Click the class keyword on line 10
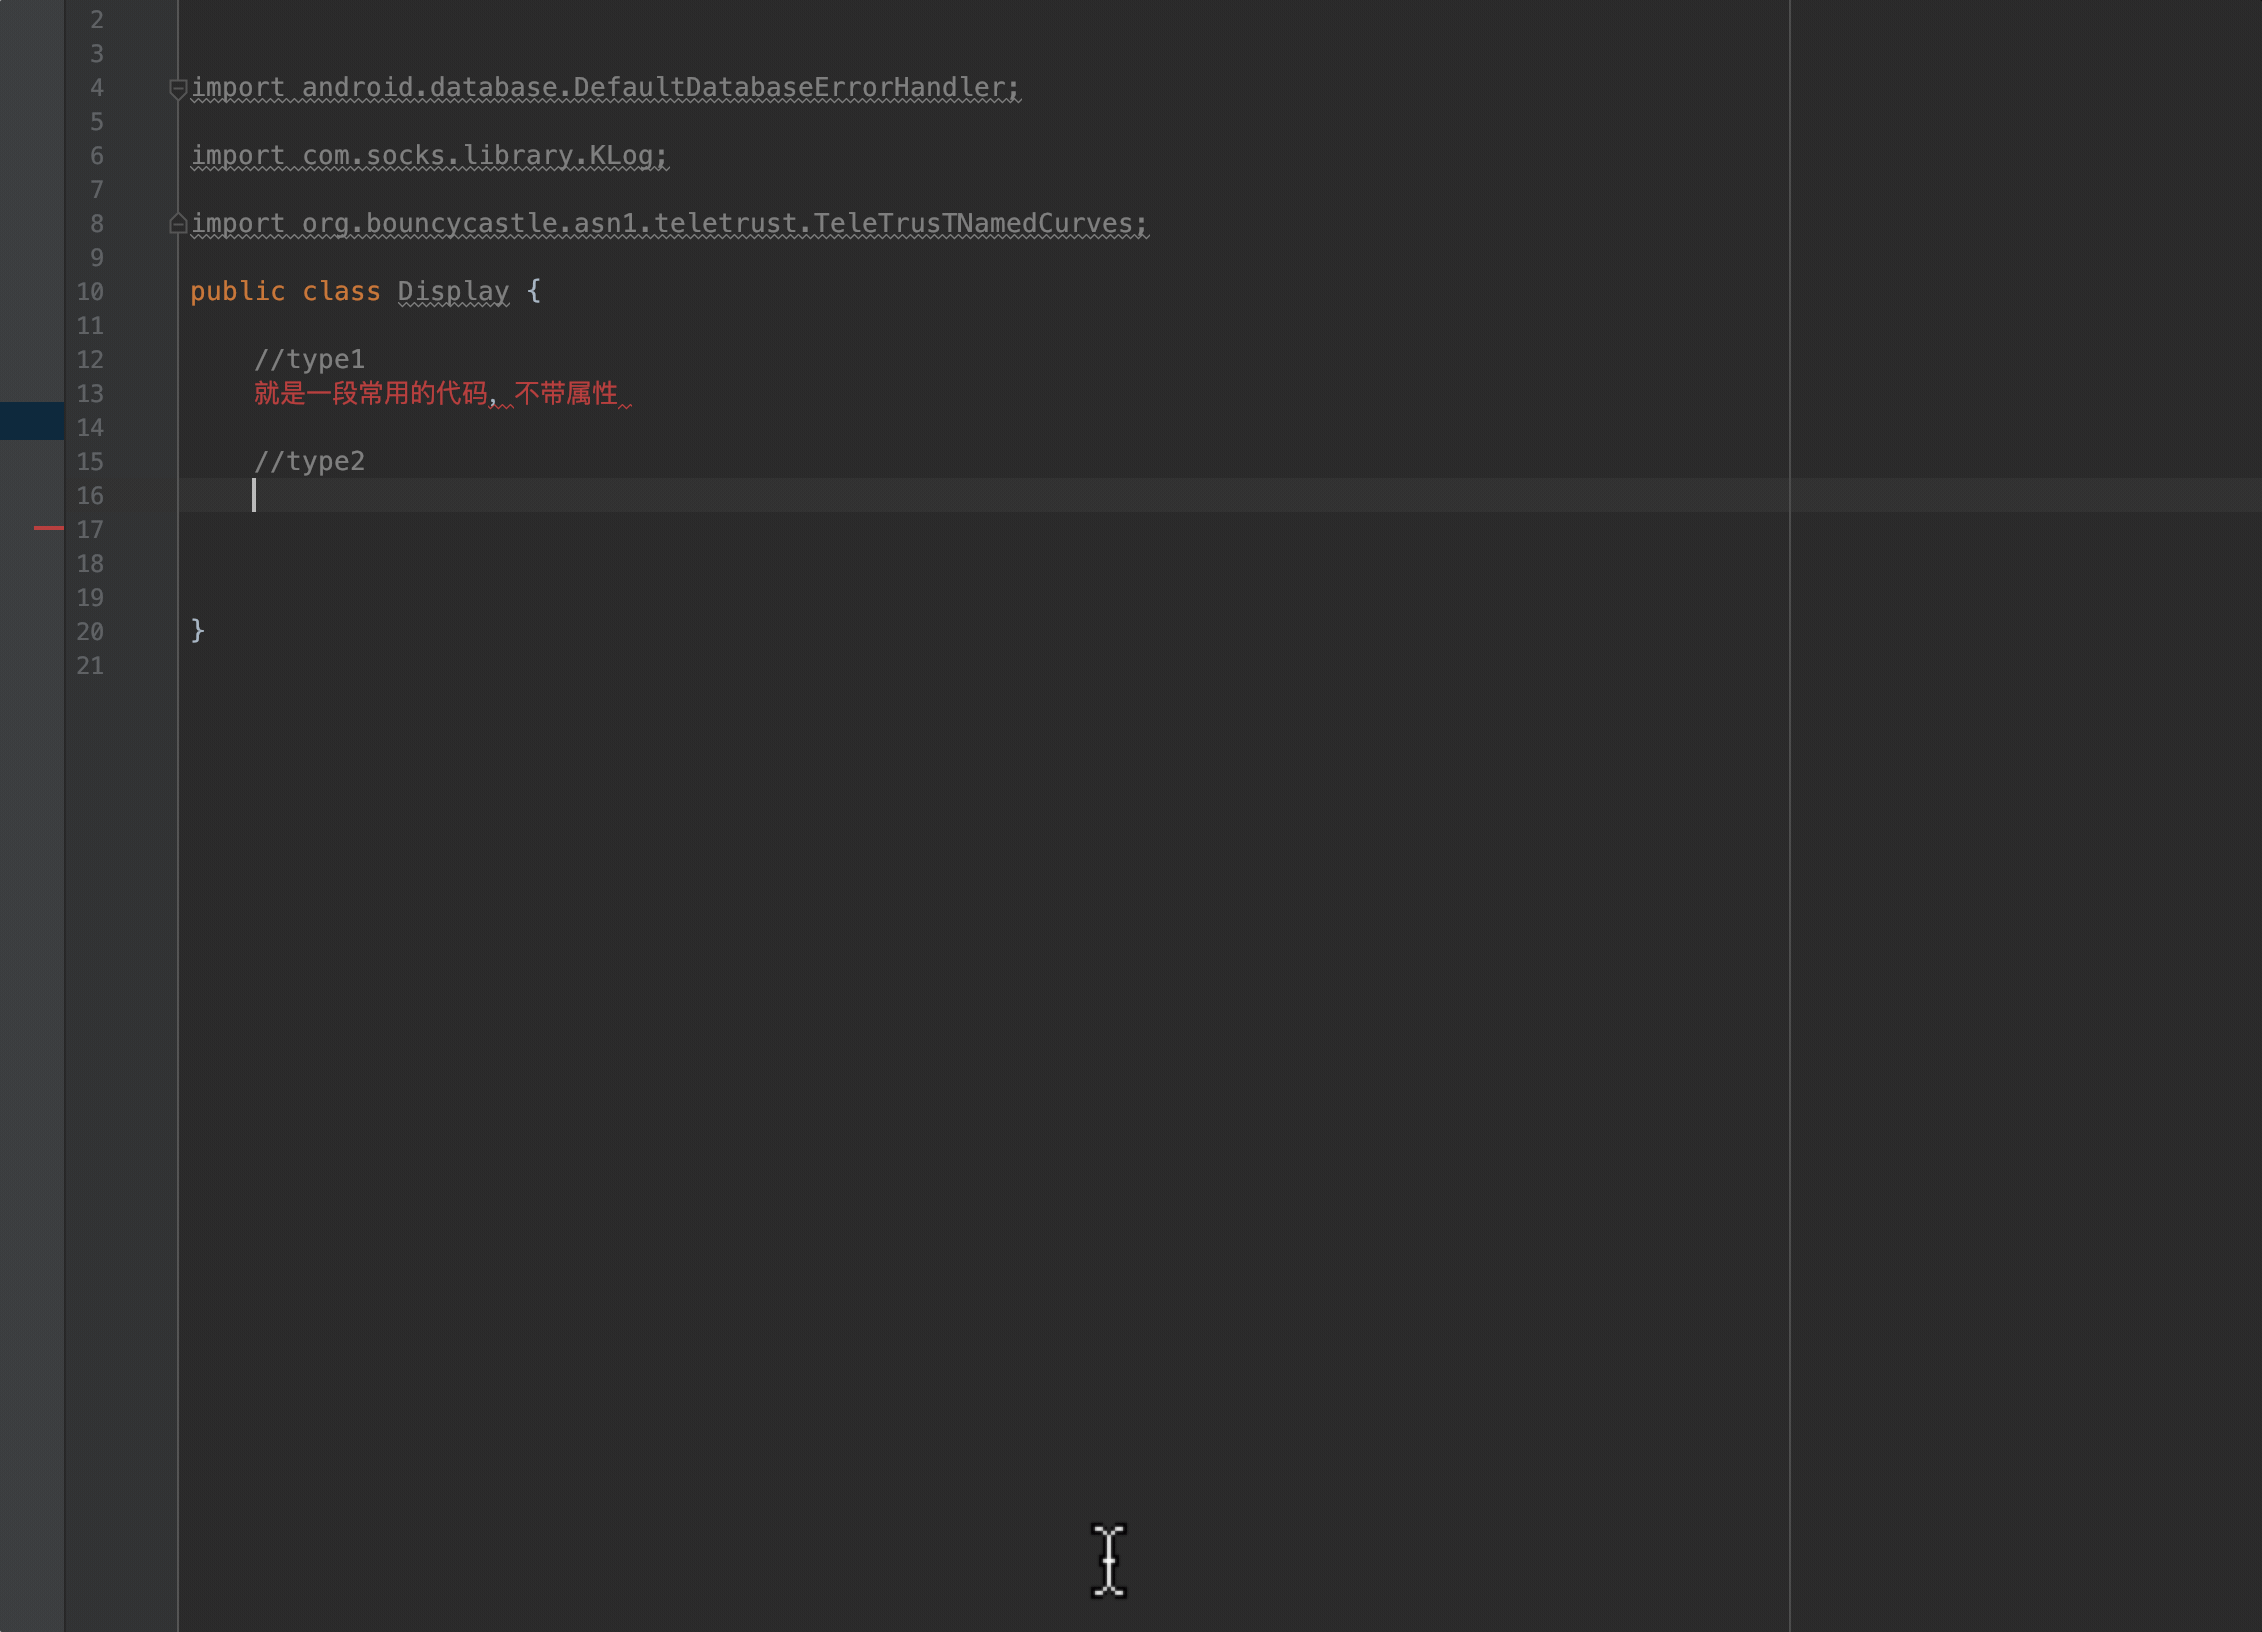Screen dimensions: 2262x1632 pyautogui.click(x=341, y=291)
